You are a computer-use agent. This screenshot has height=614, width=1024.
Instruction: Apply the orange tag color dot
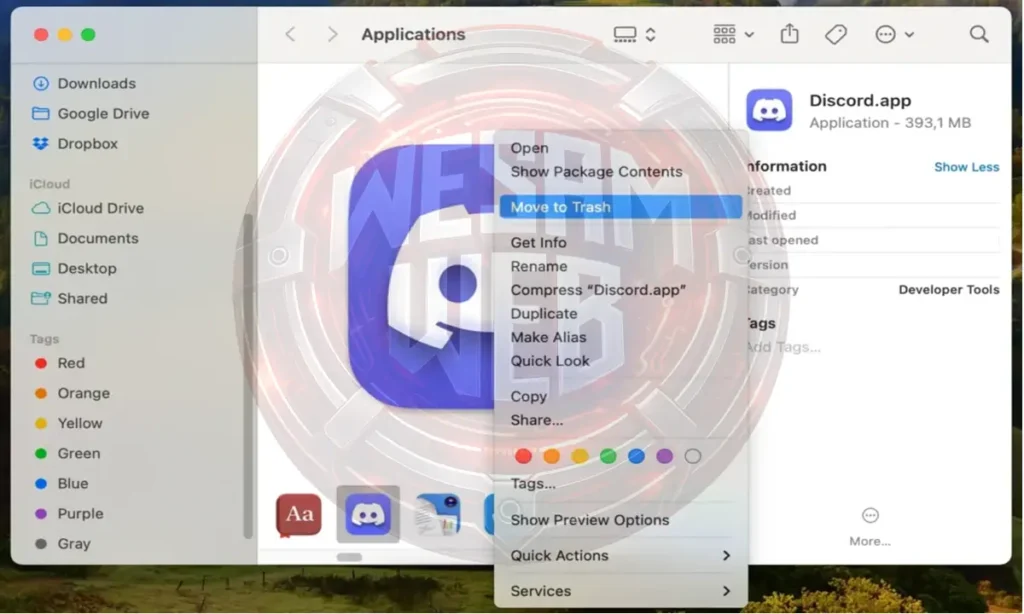pyautogui.click(x=551, y=456)
